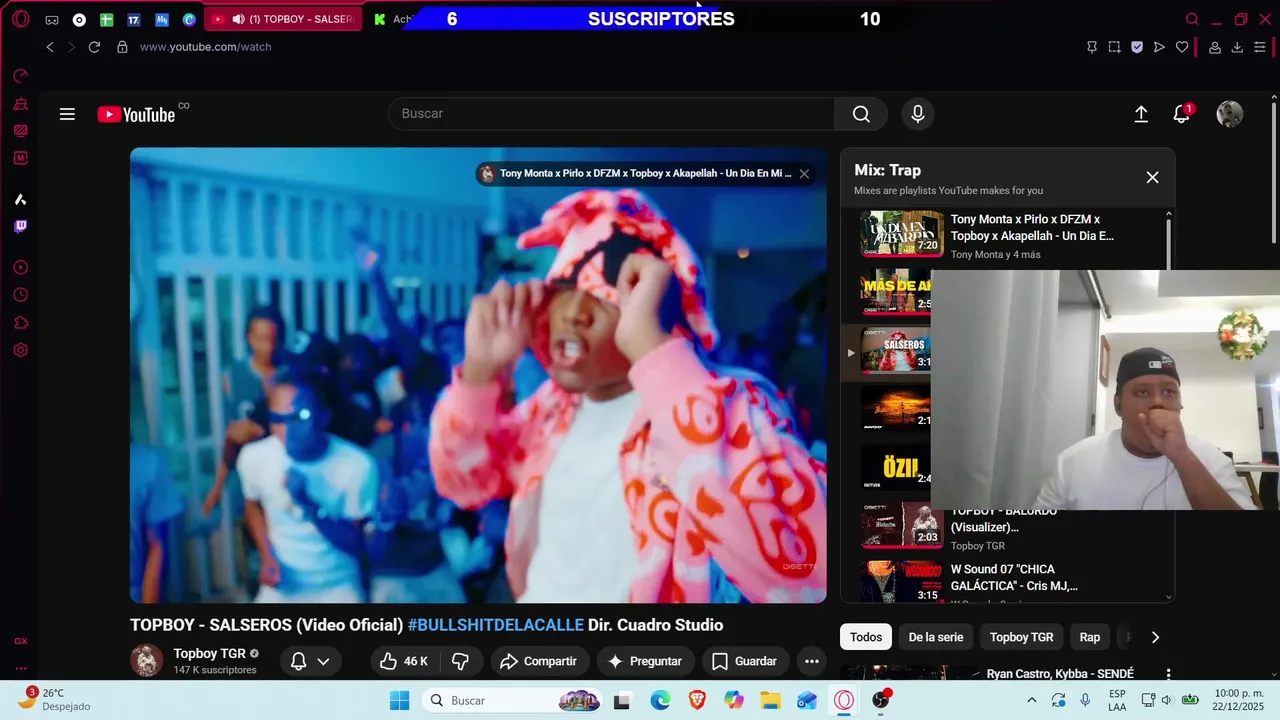Select the Rap filter chip
The width and height of the screenshot is (1280, 720).
pyautogui.click(x=1090, y=637)
